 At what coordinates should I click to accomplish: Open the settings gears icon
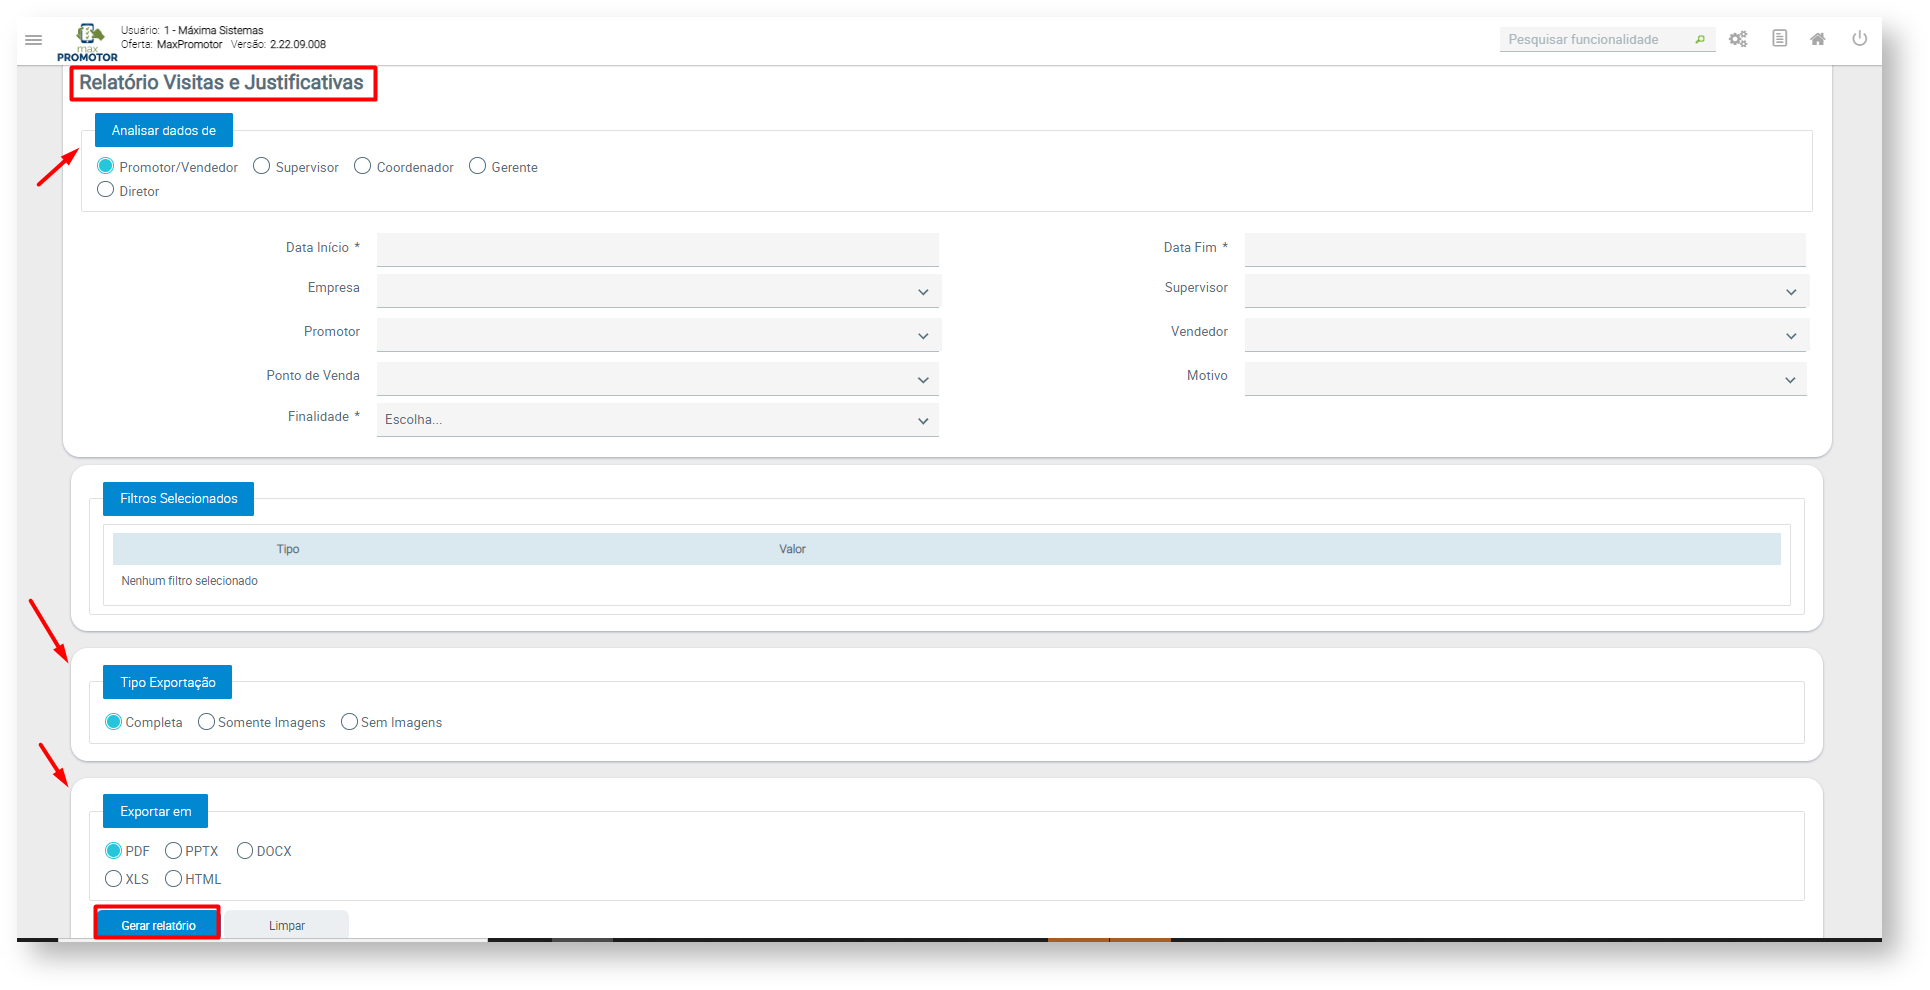coord(1738,39)
